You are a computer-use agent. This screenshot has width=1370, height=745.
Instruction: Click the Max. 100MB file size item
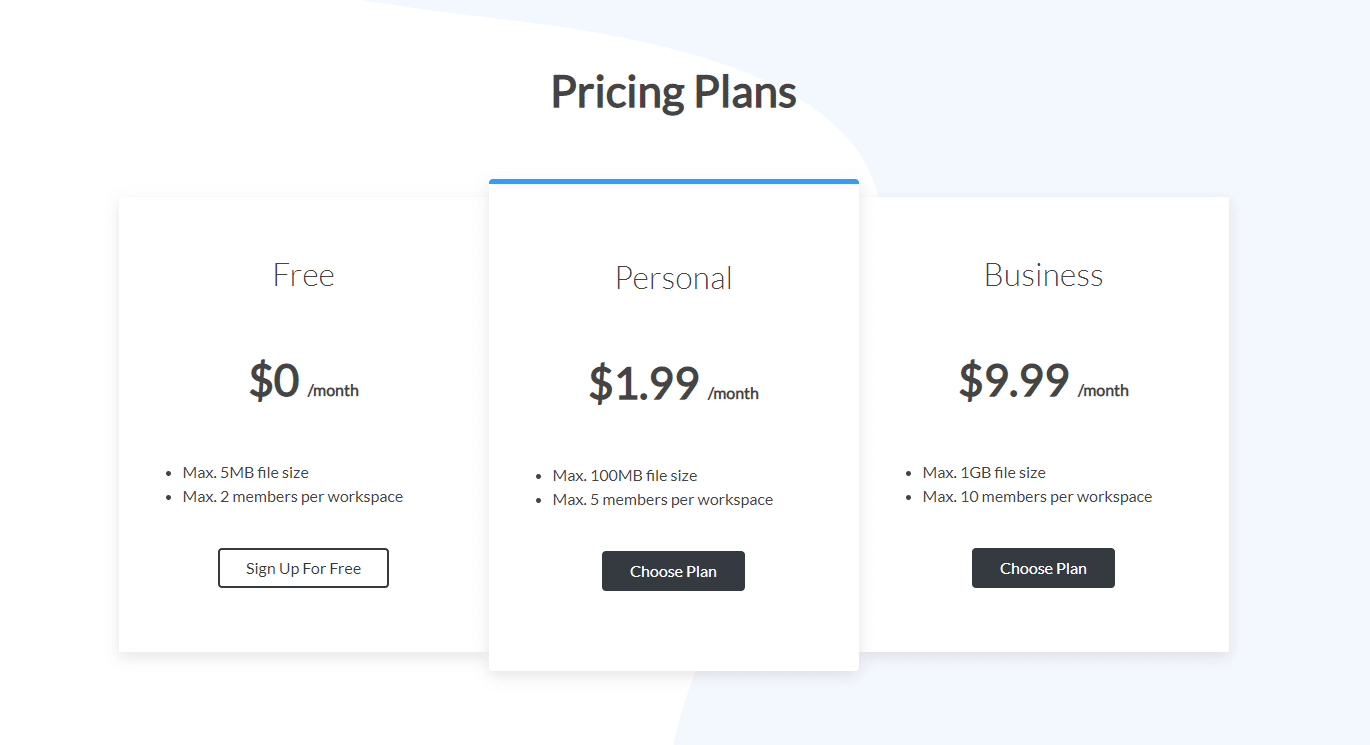[x=625, y=475]
